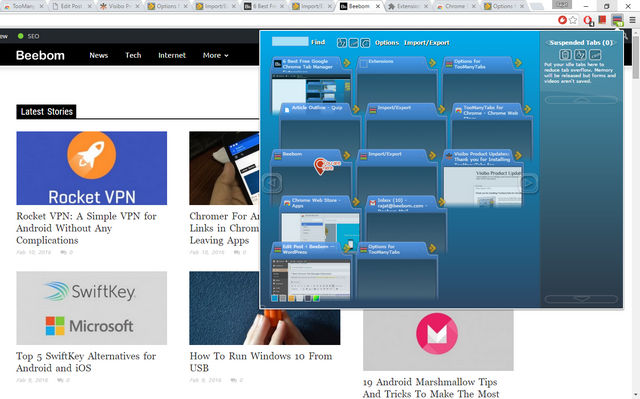This screenshot has height=399, width=640.
Task: Select the orange color swatch at popup bottom
Action: [x=291, y=298]
